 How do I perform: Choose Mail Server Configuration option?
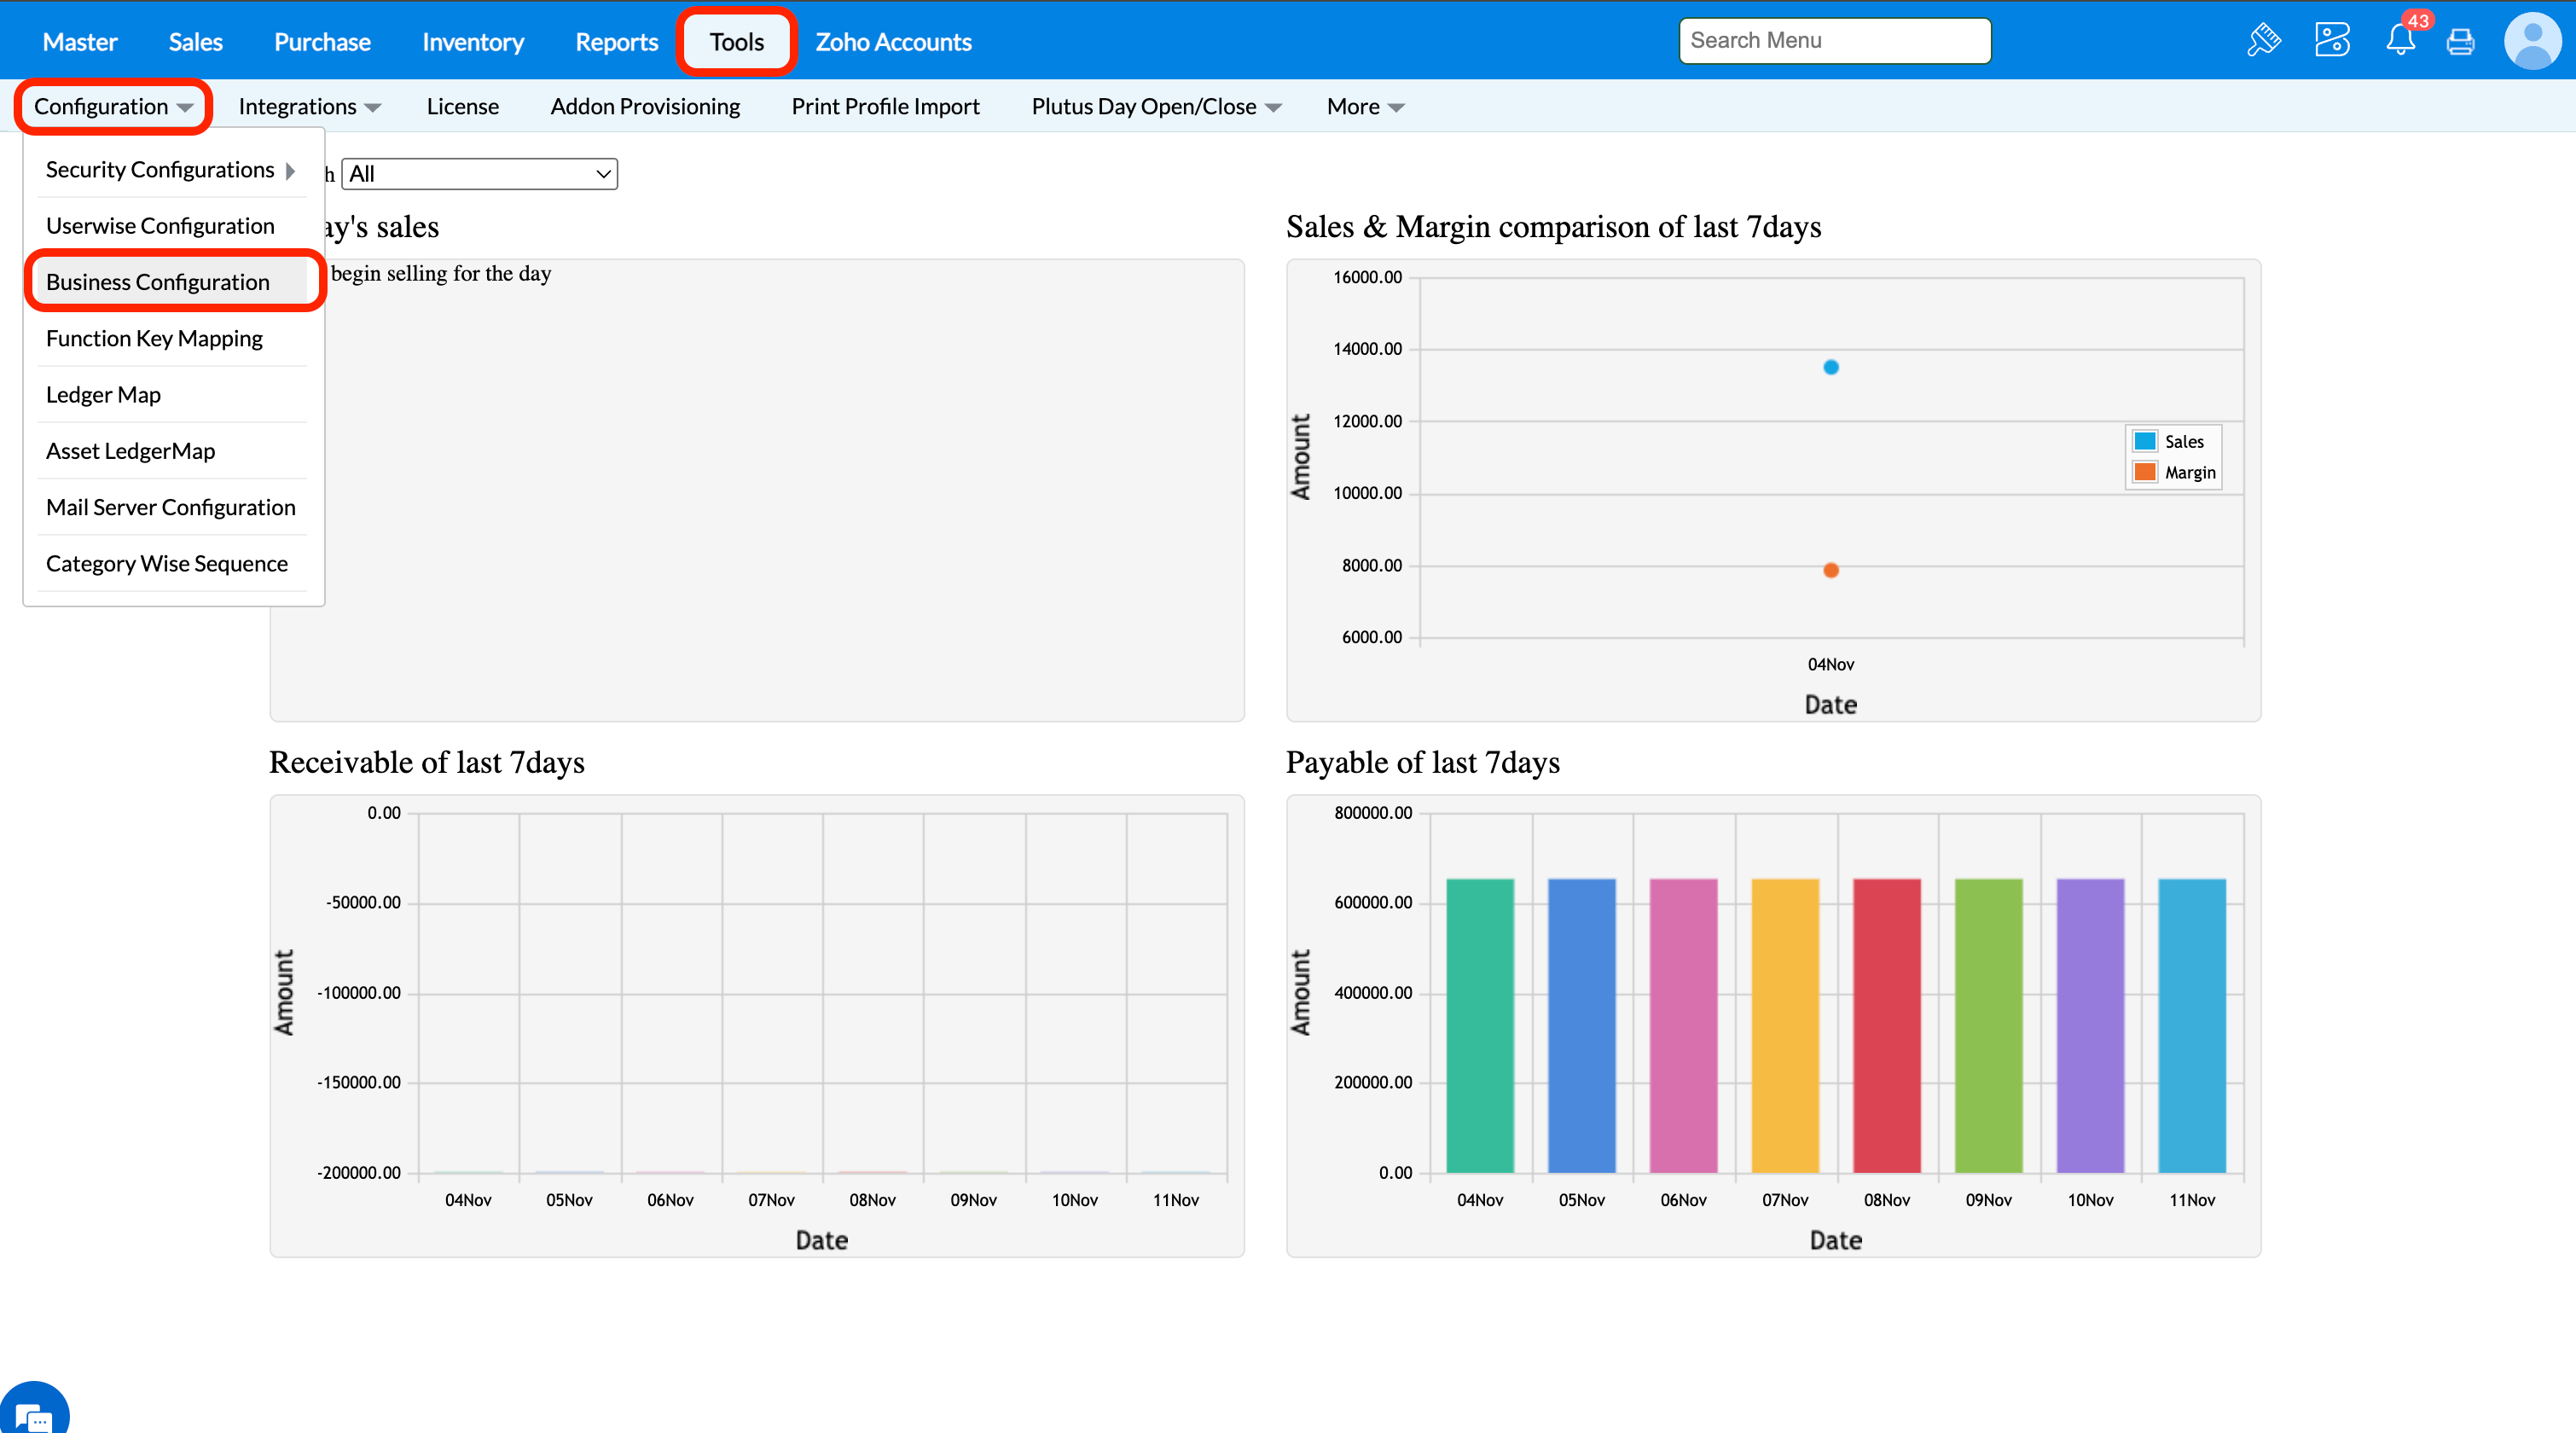pyautogui.click(x=171, y=507)
